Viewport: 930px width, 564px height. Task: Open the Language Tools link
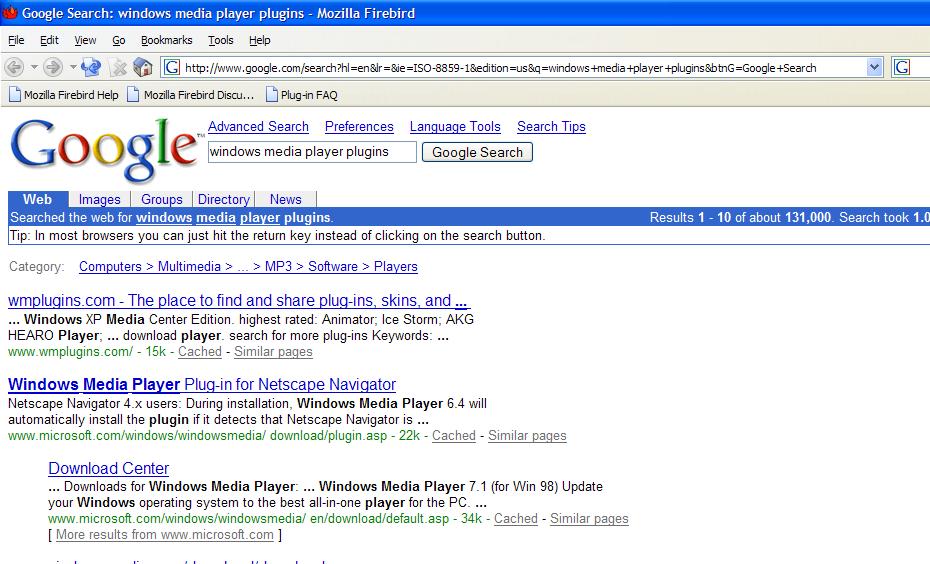pos(455,126)
